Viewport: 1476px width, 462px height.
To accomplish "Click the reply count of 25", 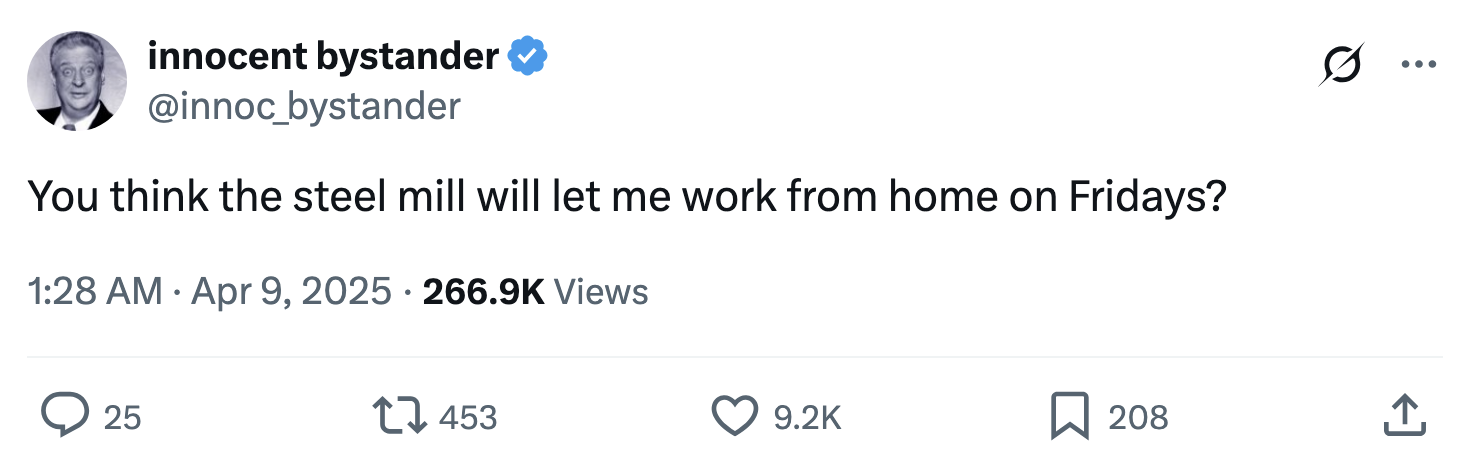I will coord(122,417).
